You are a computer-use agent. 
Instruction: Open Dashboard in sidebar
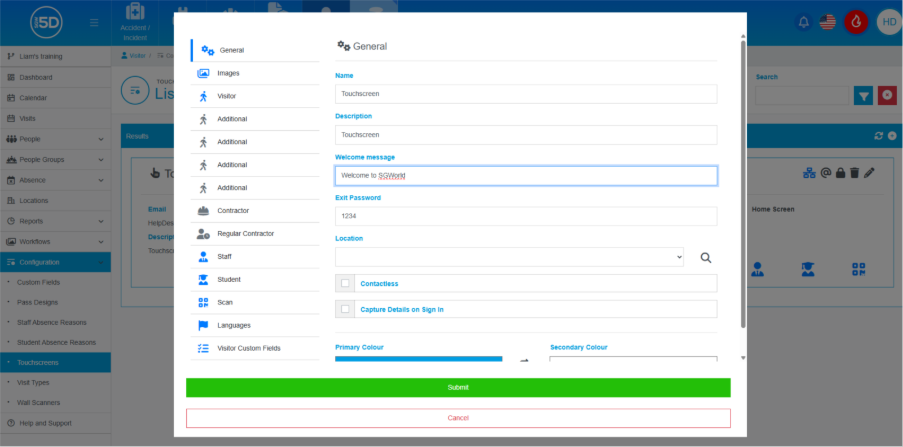(x=55, y=77)
